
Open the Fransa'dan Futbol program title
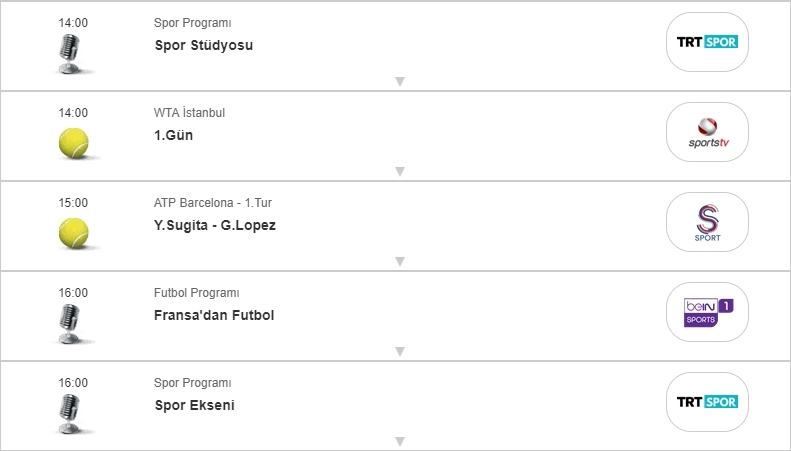pyautogui.click(x=214, y=315)
